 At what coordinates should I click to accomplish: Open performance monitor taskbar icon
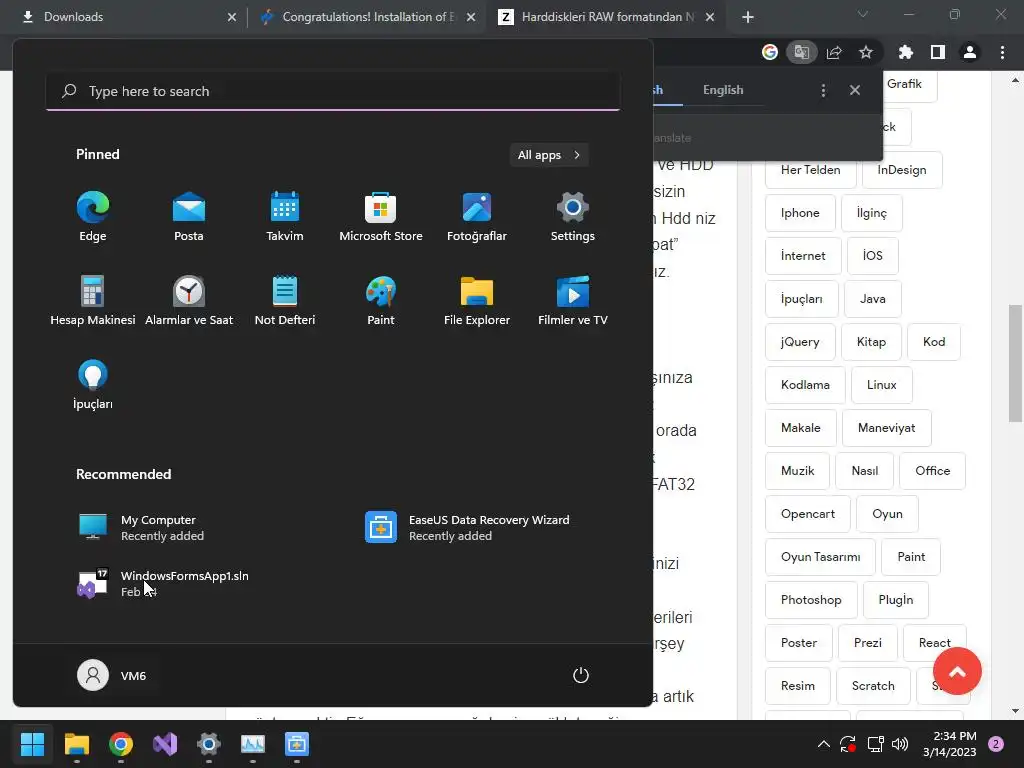pos(253,744)
